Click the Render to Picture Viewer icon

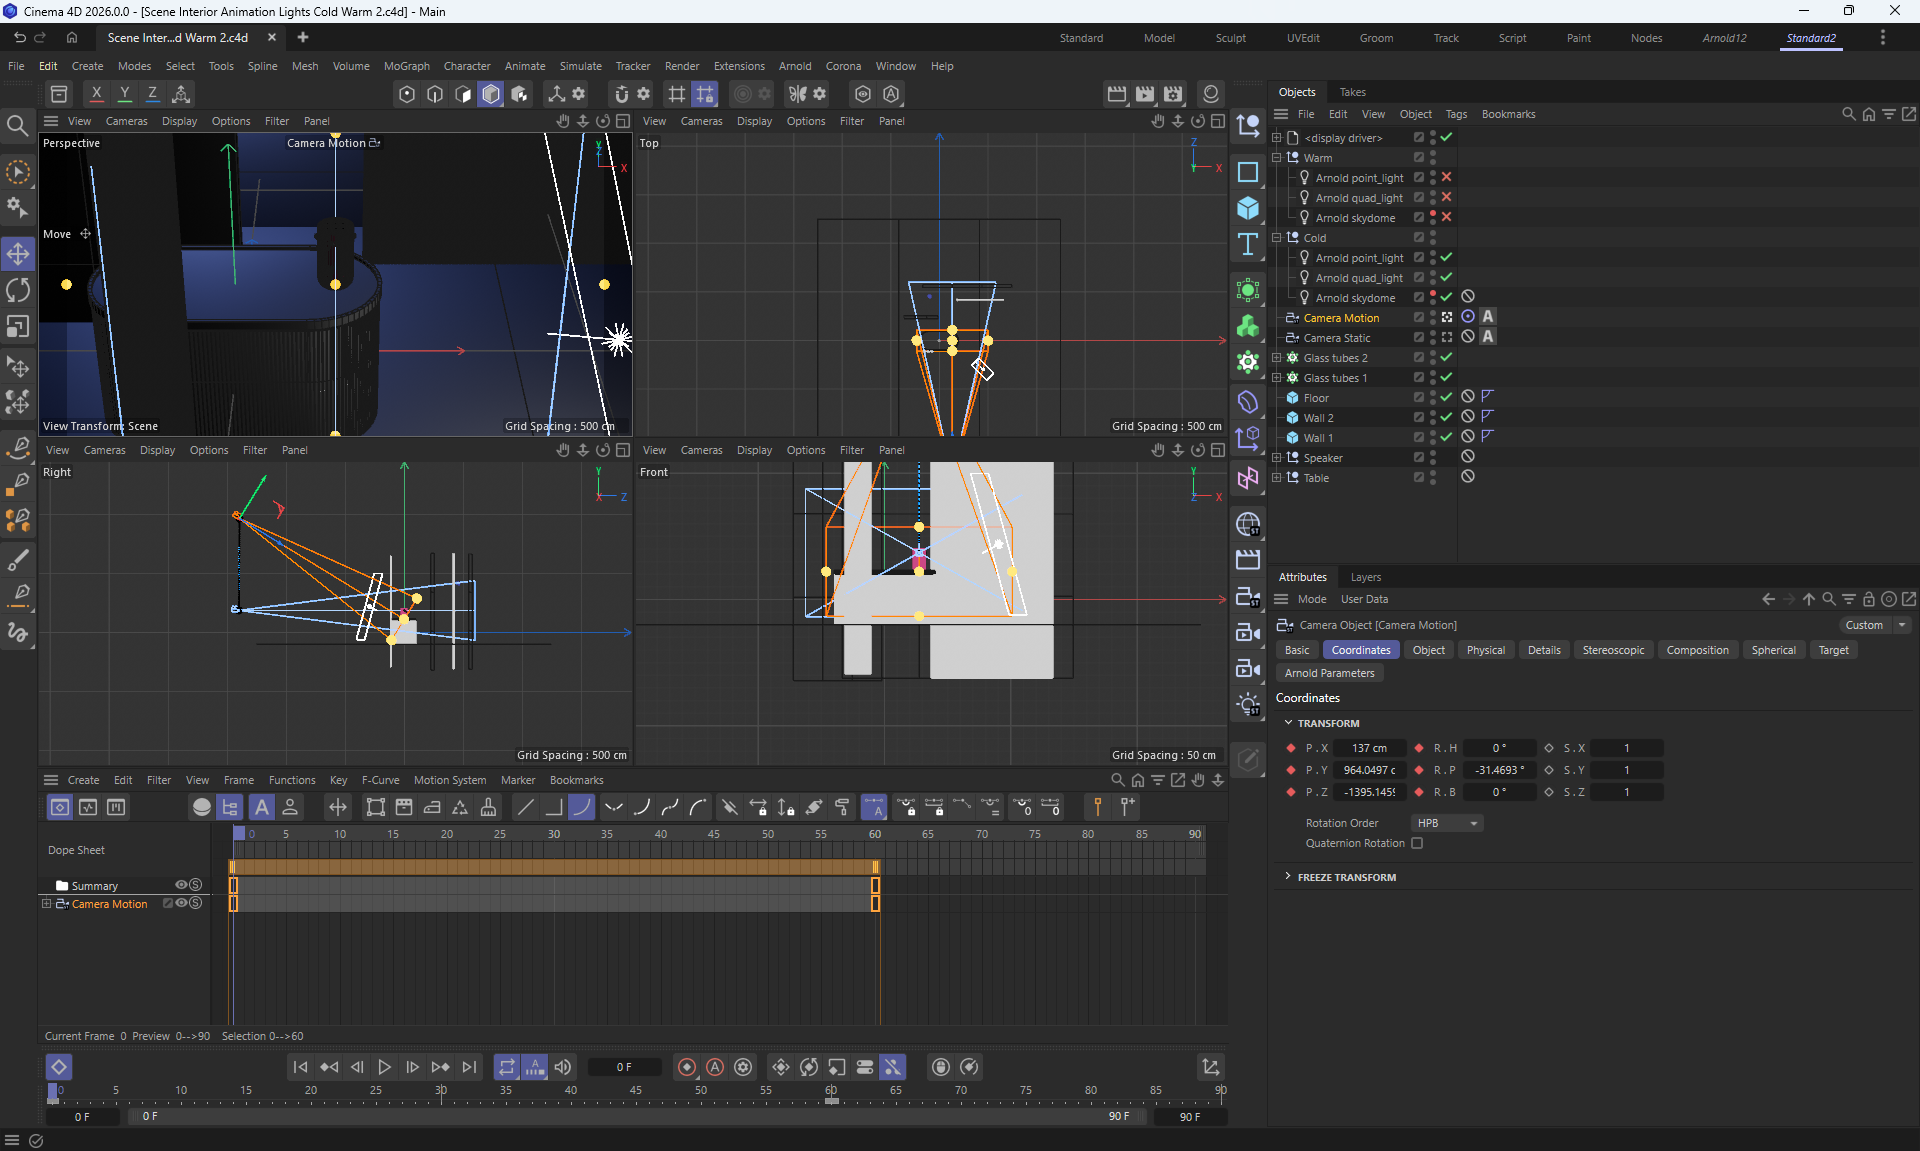1145,94
